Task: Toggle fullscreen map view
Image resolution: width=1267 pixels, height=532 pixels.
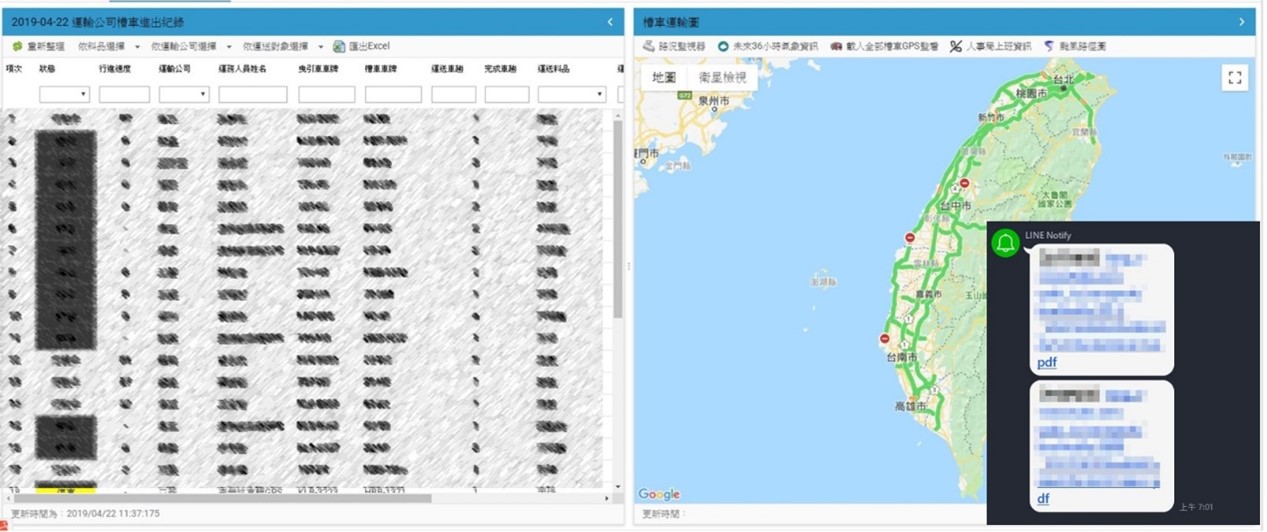Action: click(1235, 78)
